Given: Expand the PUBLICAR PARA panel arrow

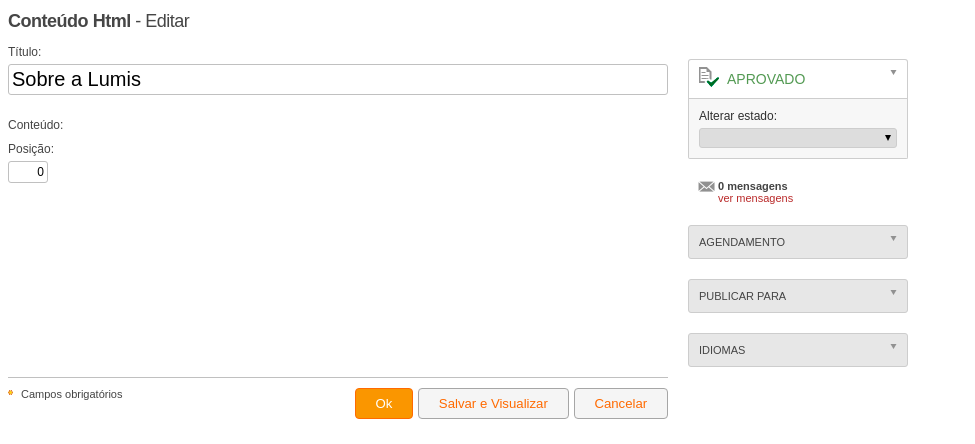Looking at the screenshot, I should pos(894,292).
